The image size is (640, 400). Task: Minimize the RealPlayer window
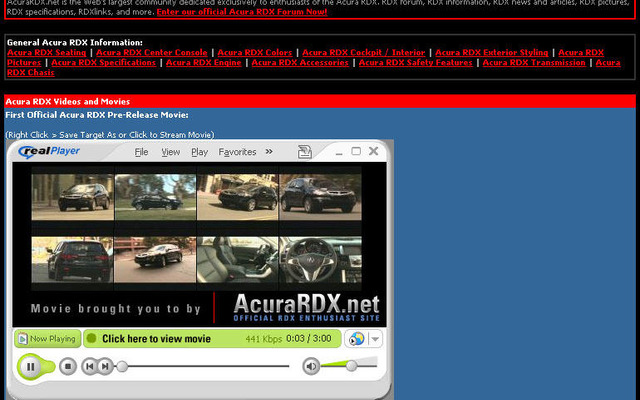point(338,153)
